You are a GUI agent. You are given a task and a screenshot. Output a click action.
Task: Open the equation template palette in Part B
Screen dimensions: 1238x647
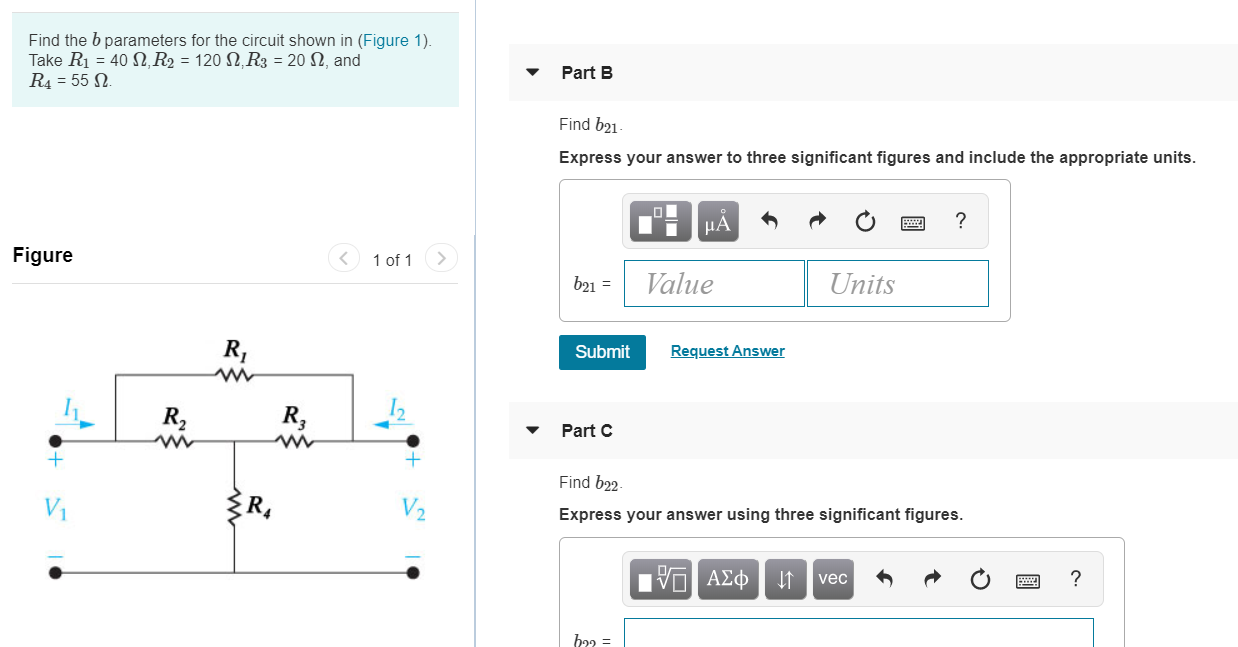[657, 221]
